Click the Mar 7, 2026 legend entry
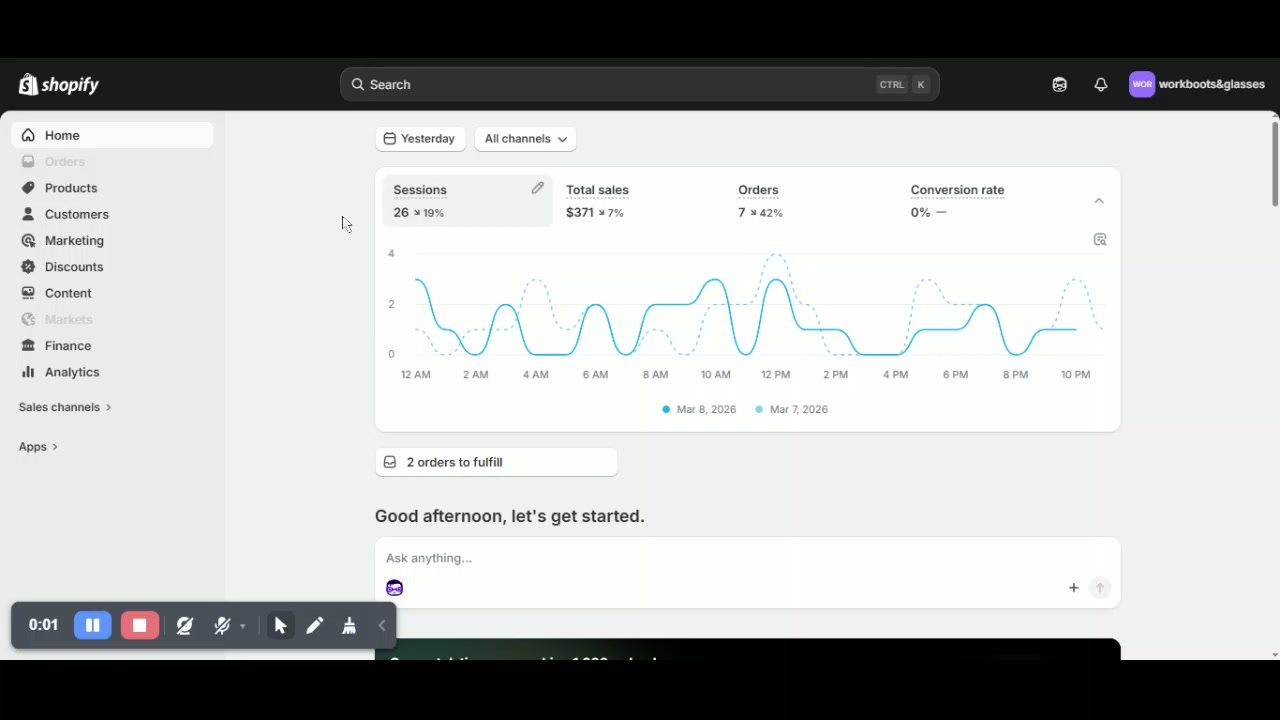The image size is (1280, 720). [791, 409]
